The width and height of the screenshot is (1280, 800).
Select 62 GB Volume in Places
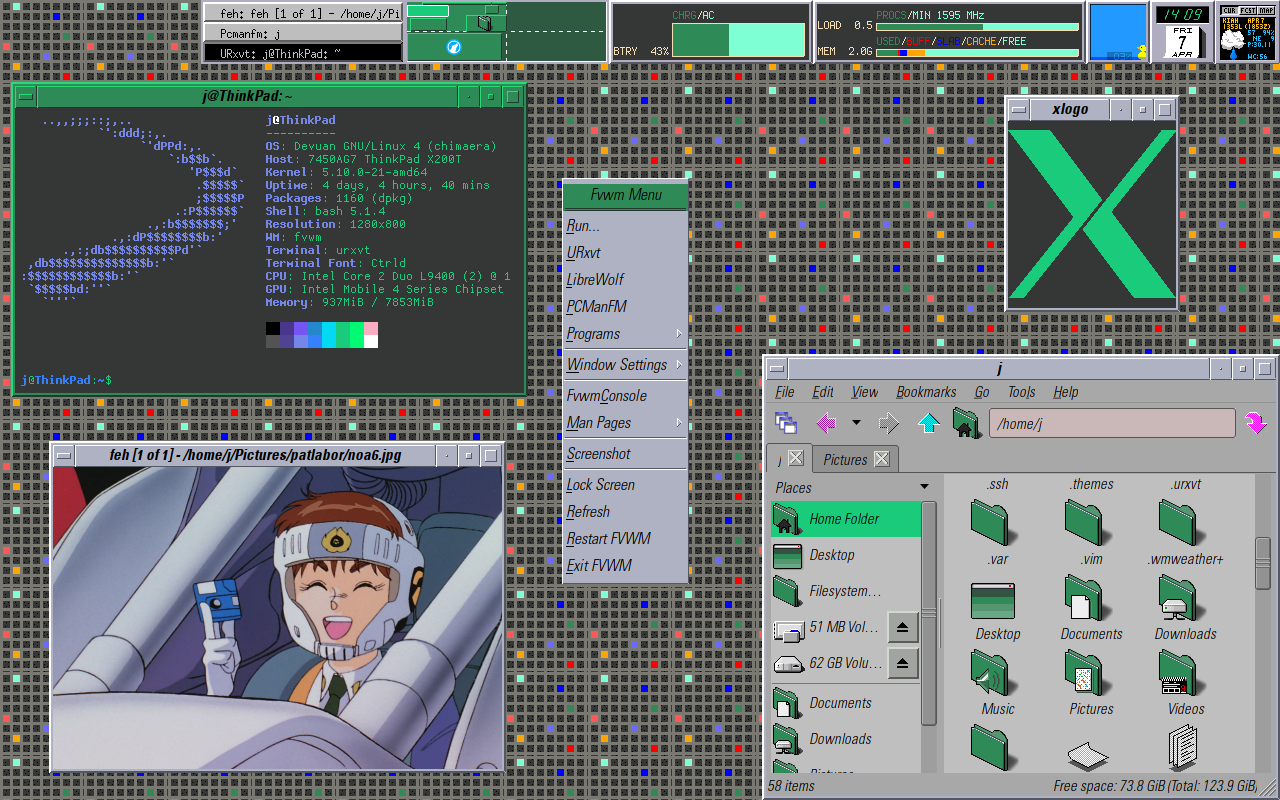click(828, 663)
